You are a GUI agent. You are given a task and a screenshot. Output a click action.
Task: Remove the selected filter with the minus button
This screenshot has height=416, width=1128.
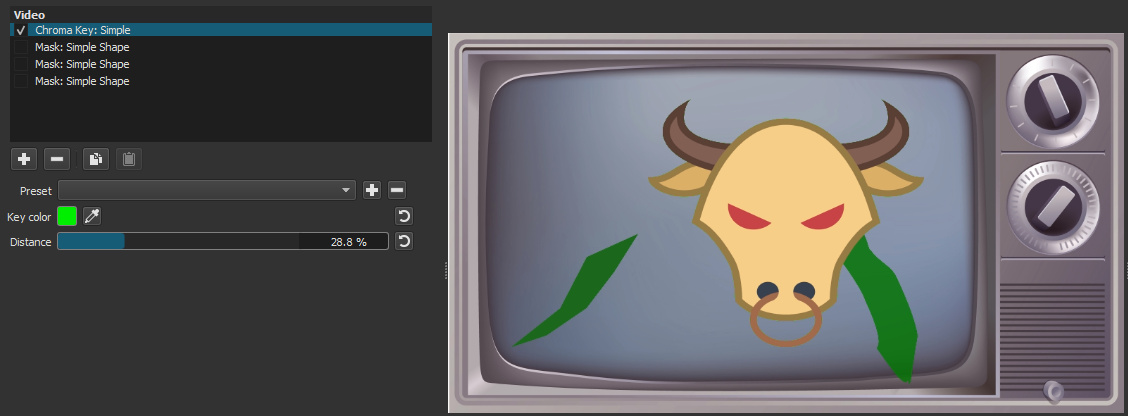[x=57, y=158]
